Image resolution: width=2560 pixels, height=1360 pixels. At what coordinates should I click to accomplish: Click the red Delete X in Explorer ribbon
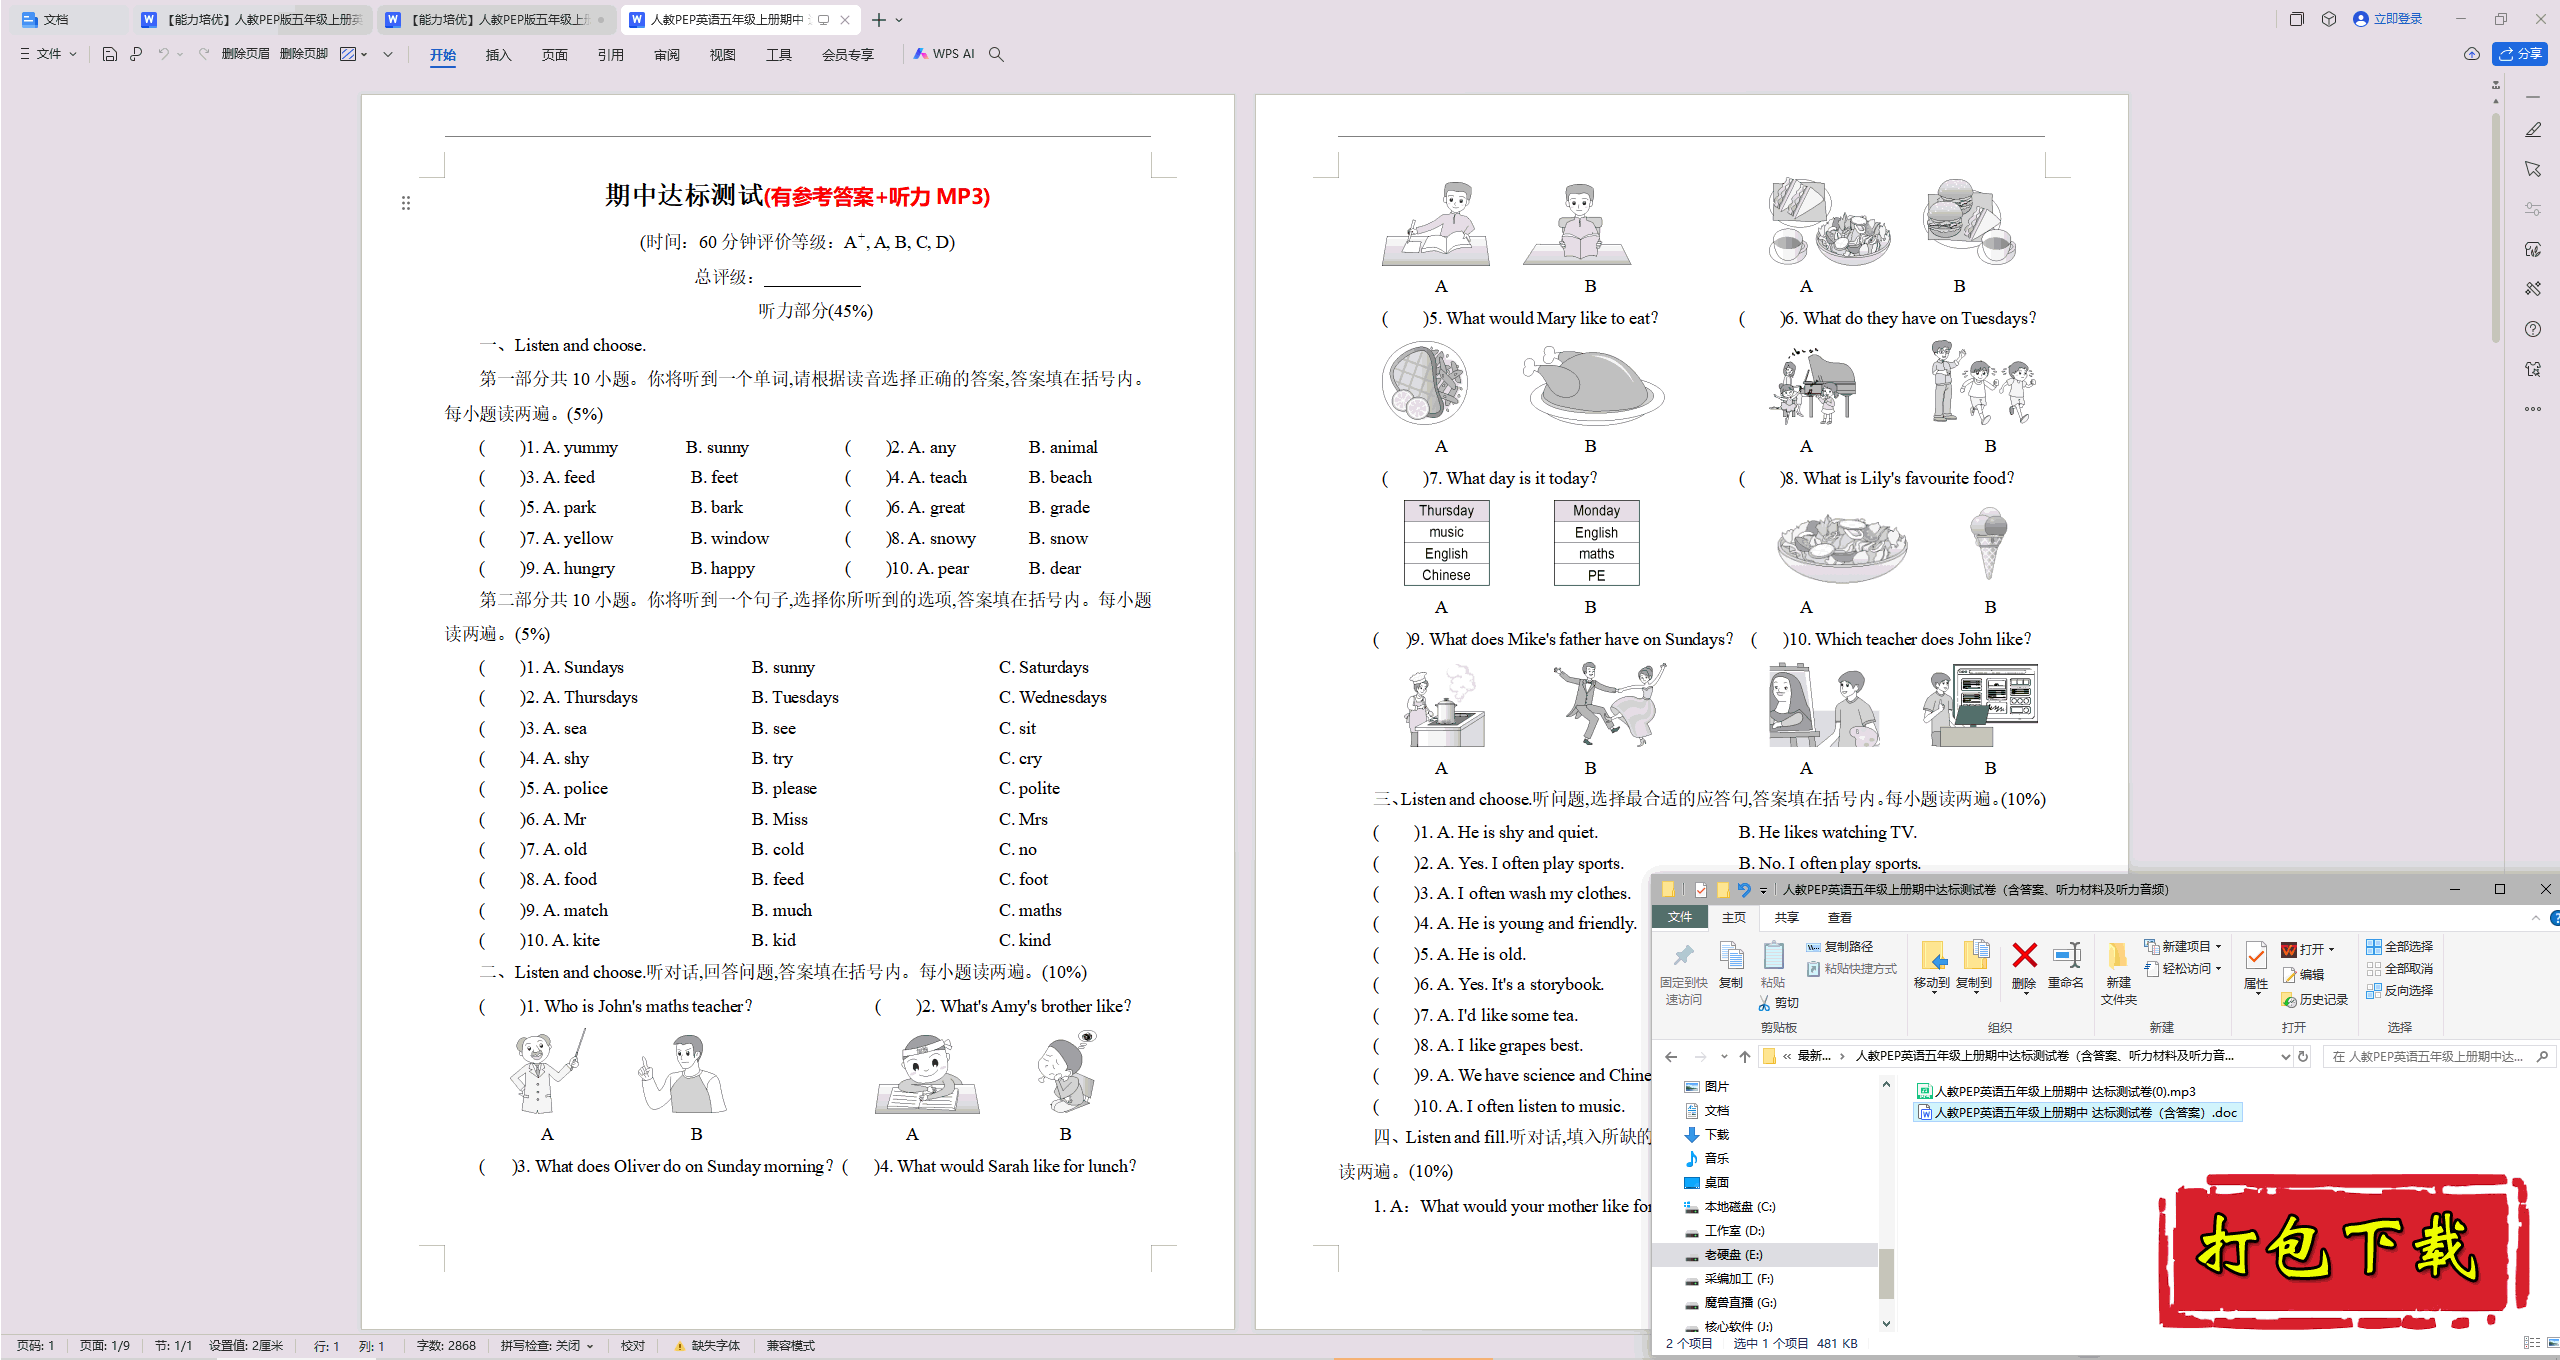coord(2024,957)
